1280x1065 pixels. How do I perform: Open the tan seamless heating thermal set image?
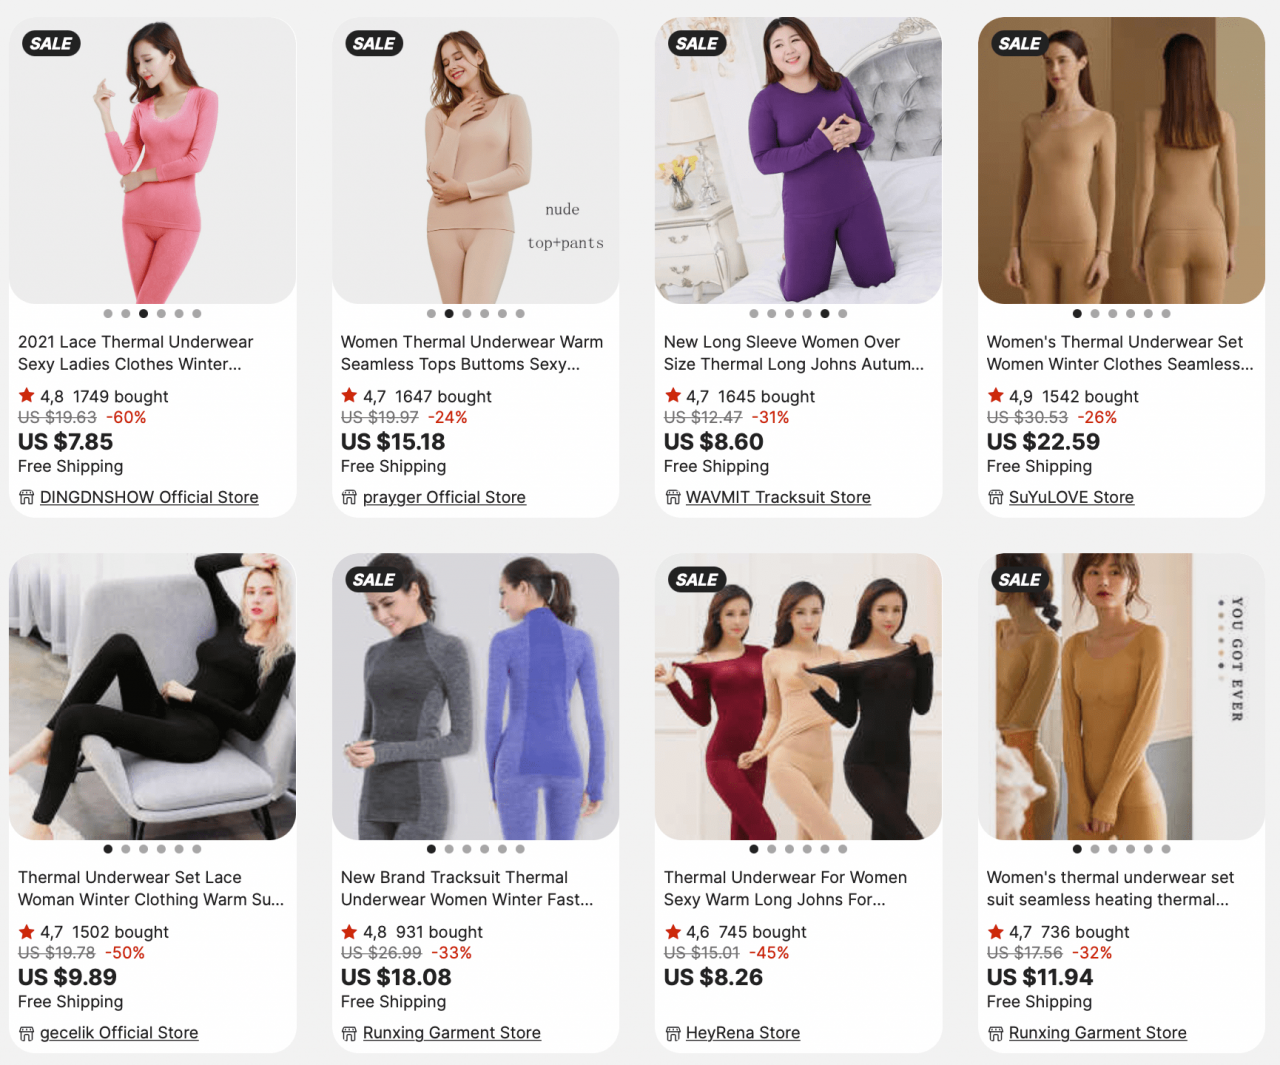click(x=1121, y=696)
